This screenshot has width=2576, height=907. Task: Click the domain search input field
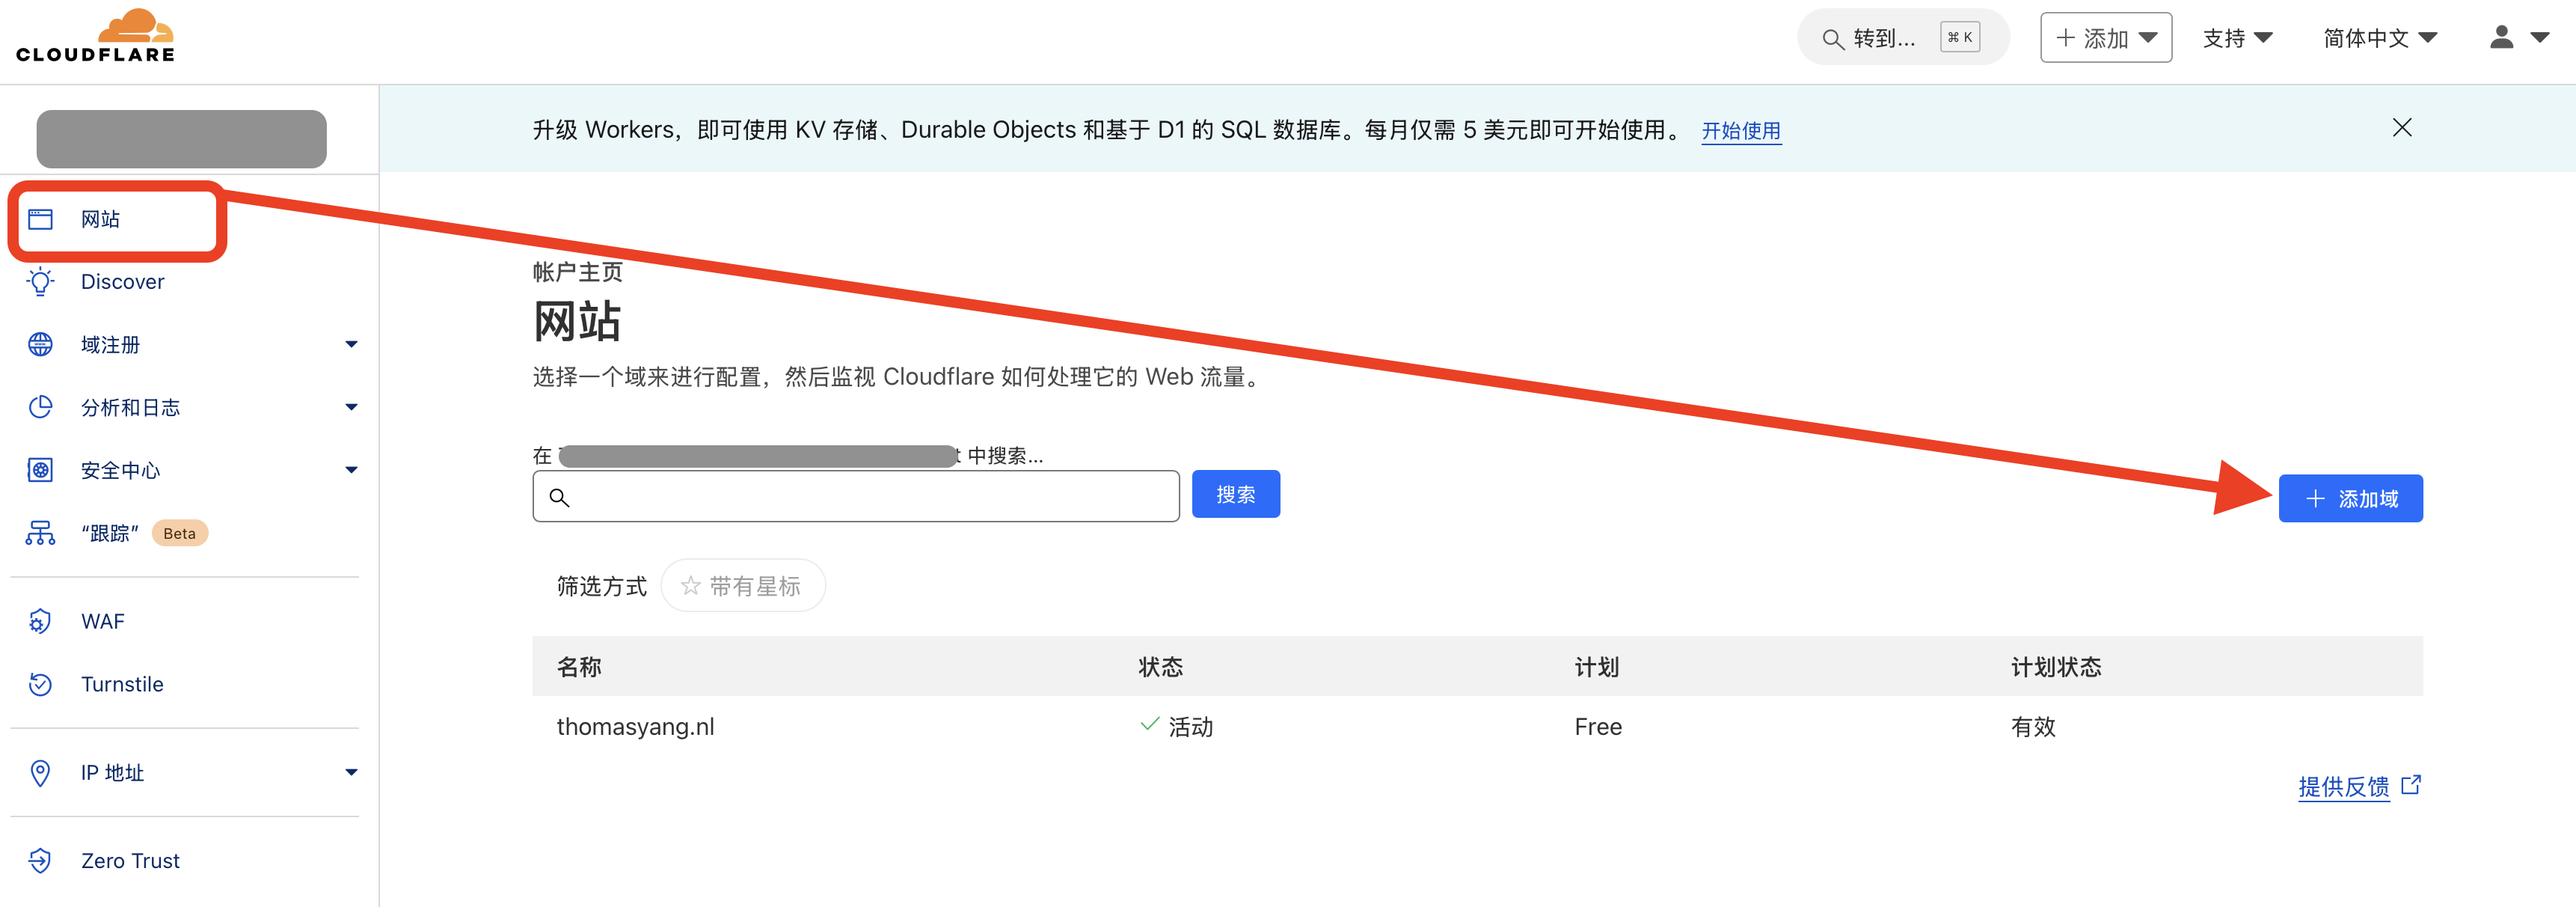(x=856, y=496)
